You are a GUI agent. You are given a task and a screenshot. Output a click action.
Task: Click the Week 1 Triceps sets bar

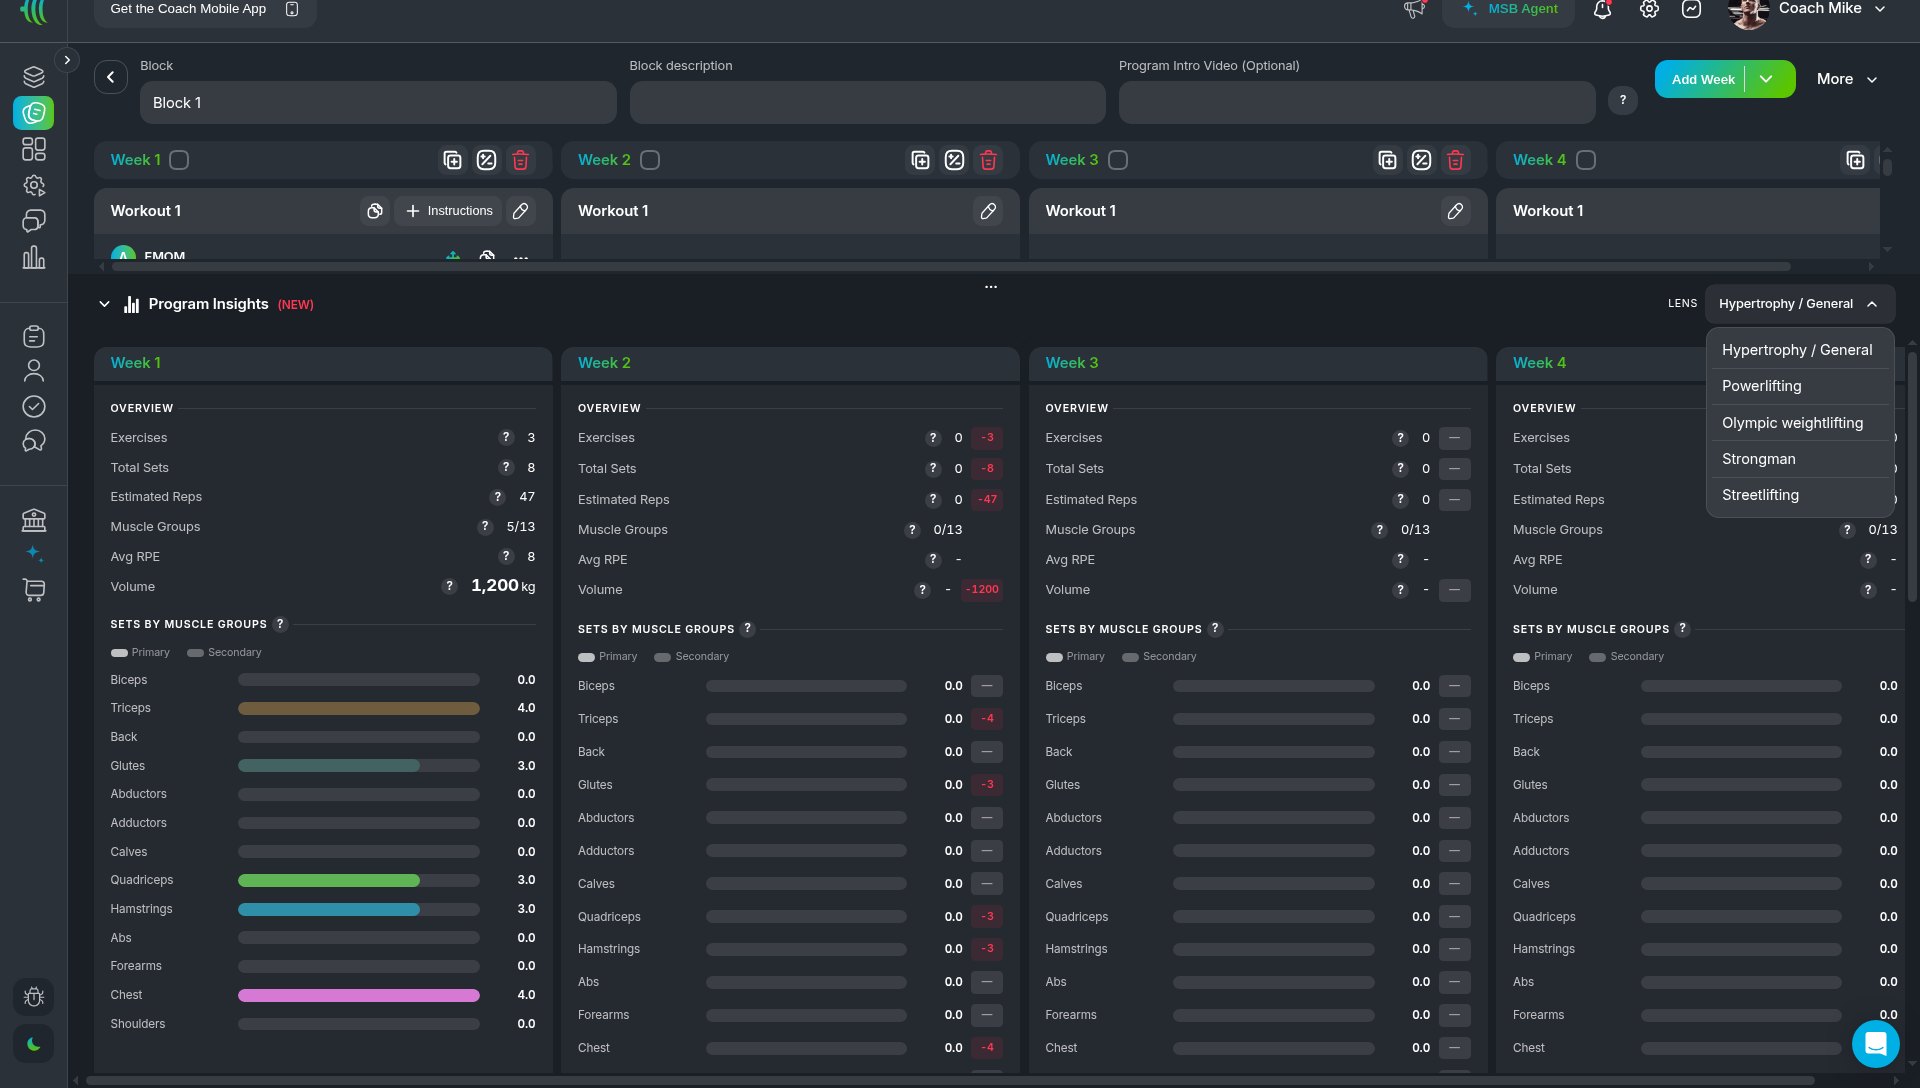(x=358, y=708)
